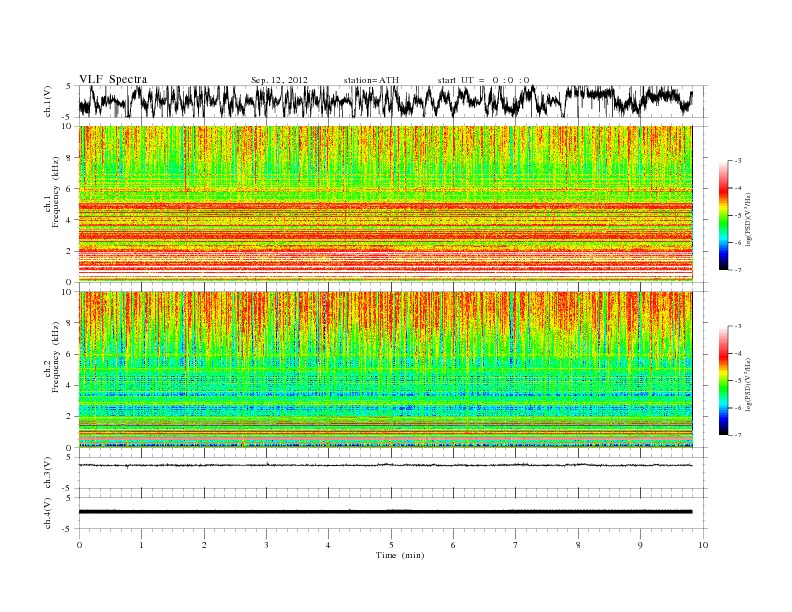
Task: Click the time axis tick label '0'
Action: point(79,545)
